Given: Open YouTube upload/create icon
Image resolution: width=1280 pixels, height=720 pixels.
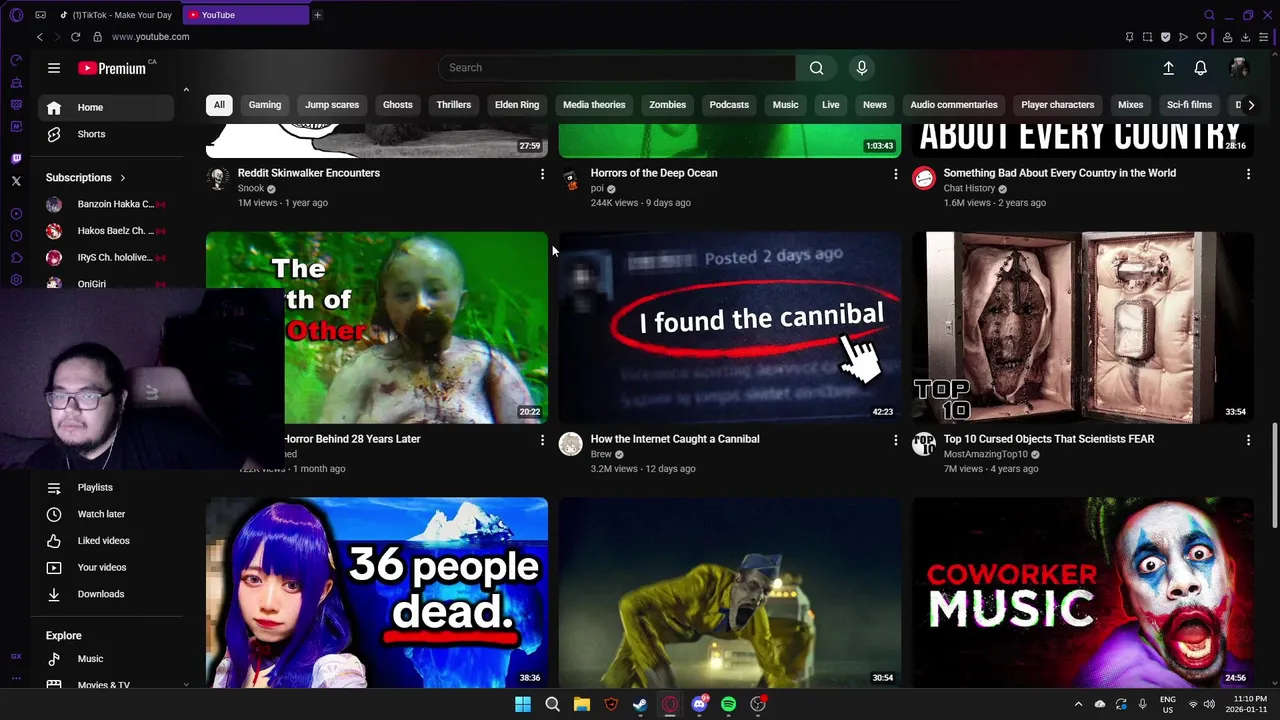Looking at the screenshot, I should pyautogui.click(x=1168, y=68).
